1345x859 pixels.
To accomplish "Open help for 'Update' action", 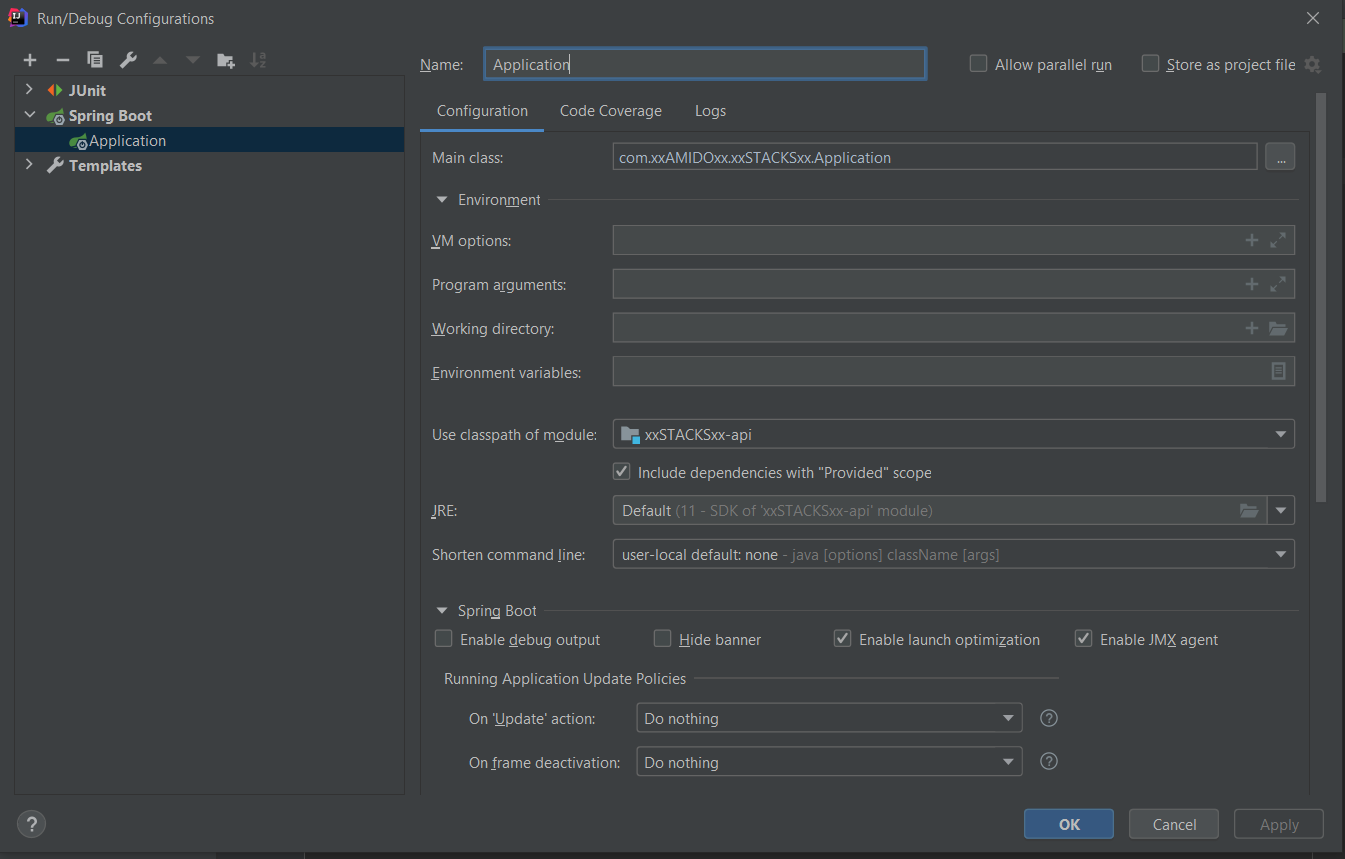I will click(1049, 718).
